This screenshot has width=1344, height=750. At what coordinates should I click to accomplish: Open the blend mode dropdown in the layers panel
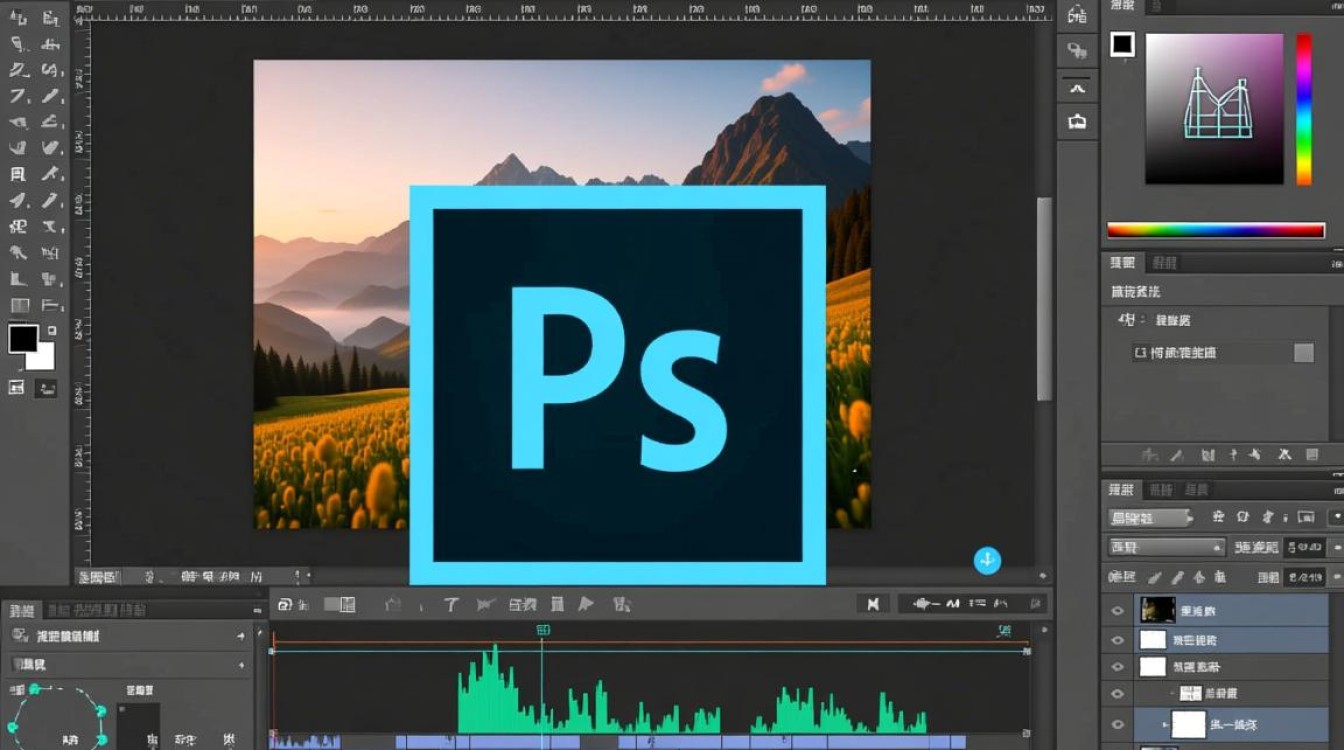tap(1166, 547)
